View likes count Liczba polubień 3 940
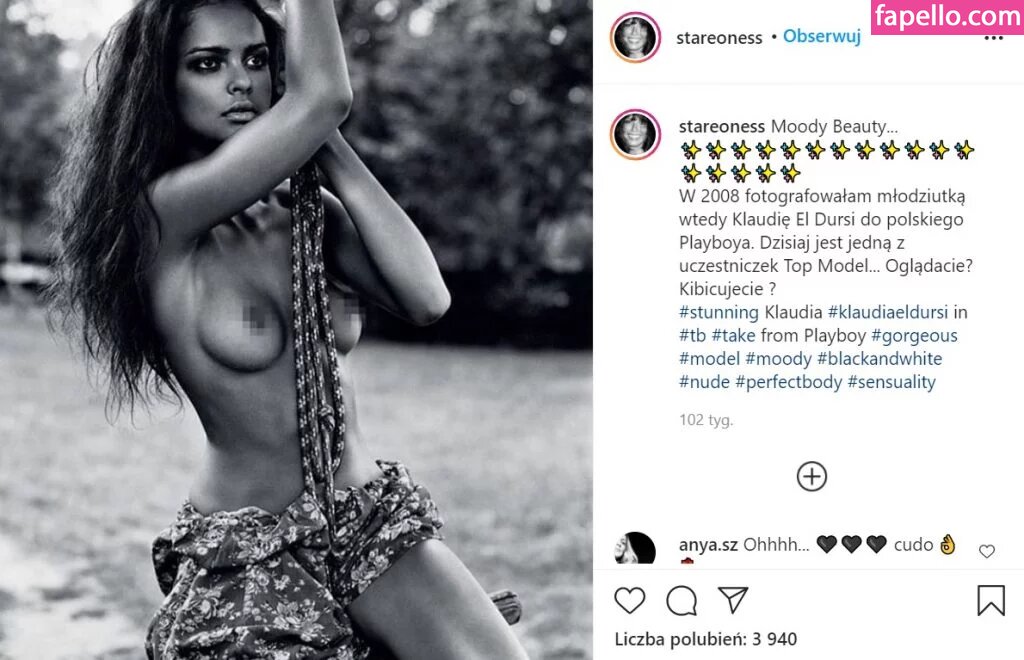Image resolution: width=1024 pixels, height=660 pixels. point(705,639)
